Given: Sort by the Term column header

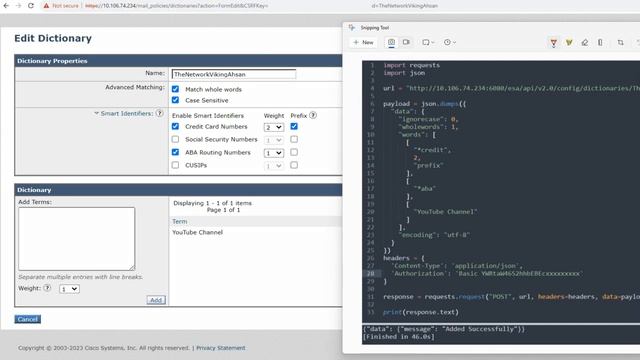Looking at the screenshot, I should point(180,221).
